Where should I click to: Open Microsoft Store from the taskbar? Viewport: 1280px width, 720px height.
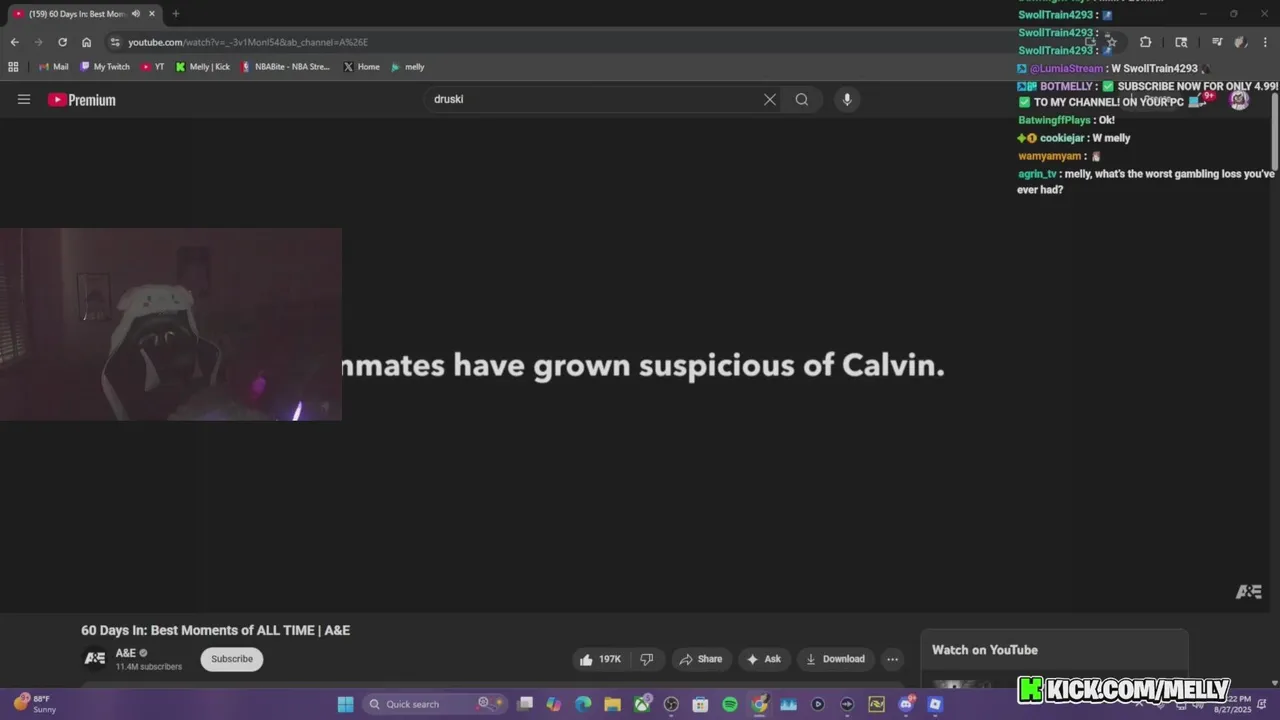[x=700, y=704]
